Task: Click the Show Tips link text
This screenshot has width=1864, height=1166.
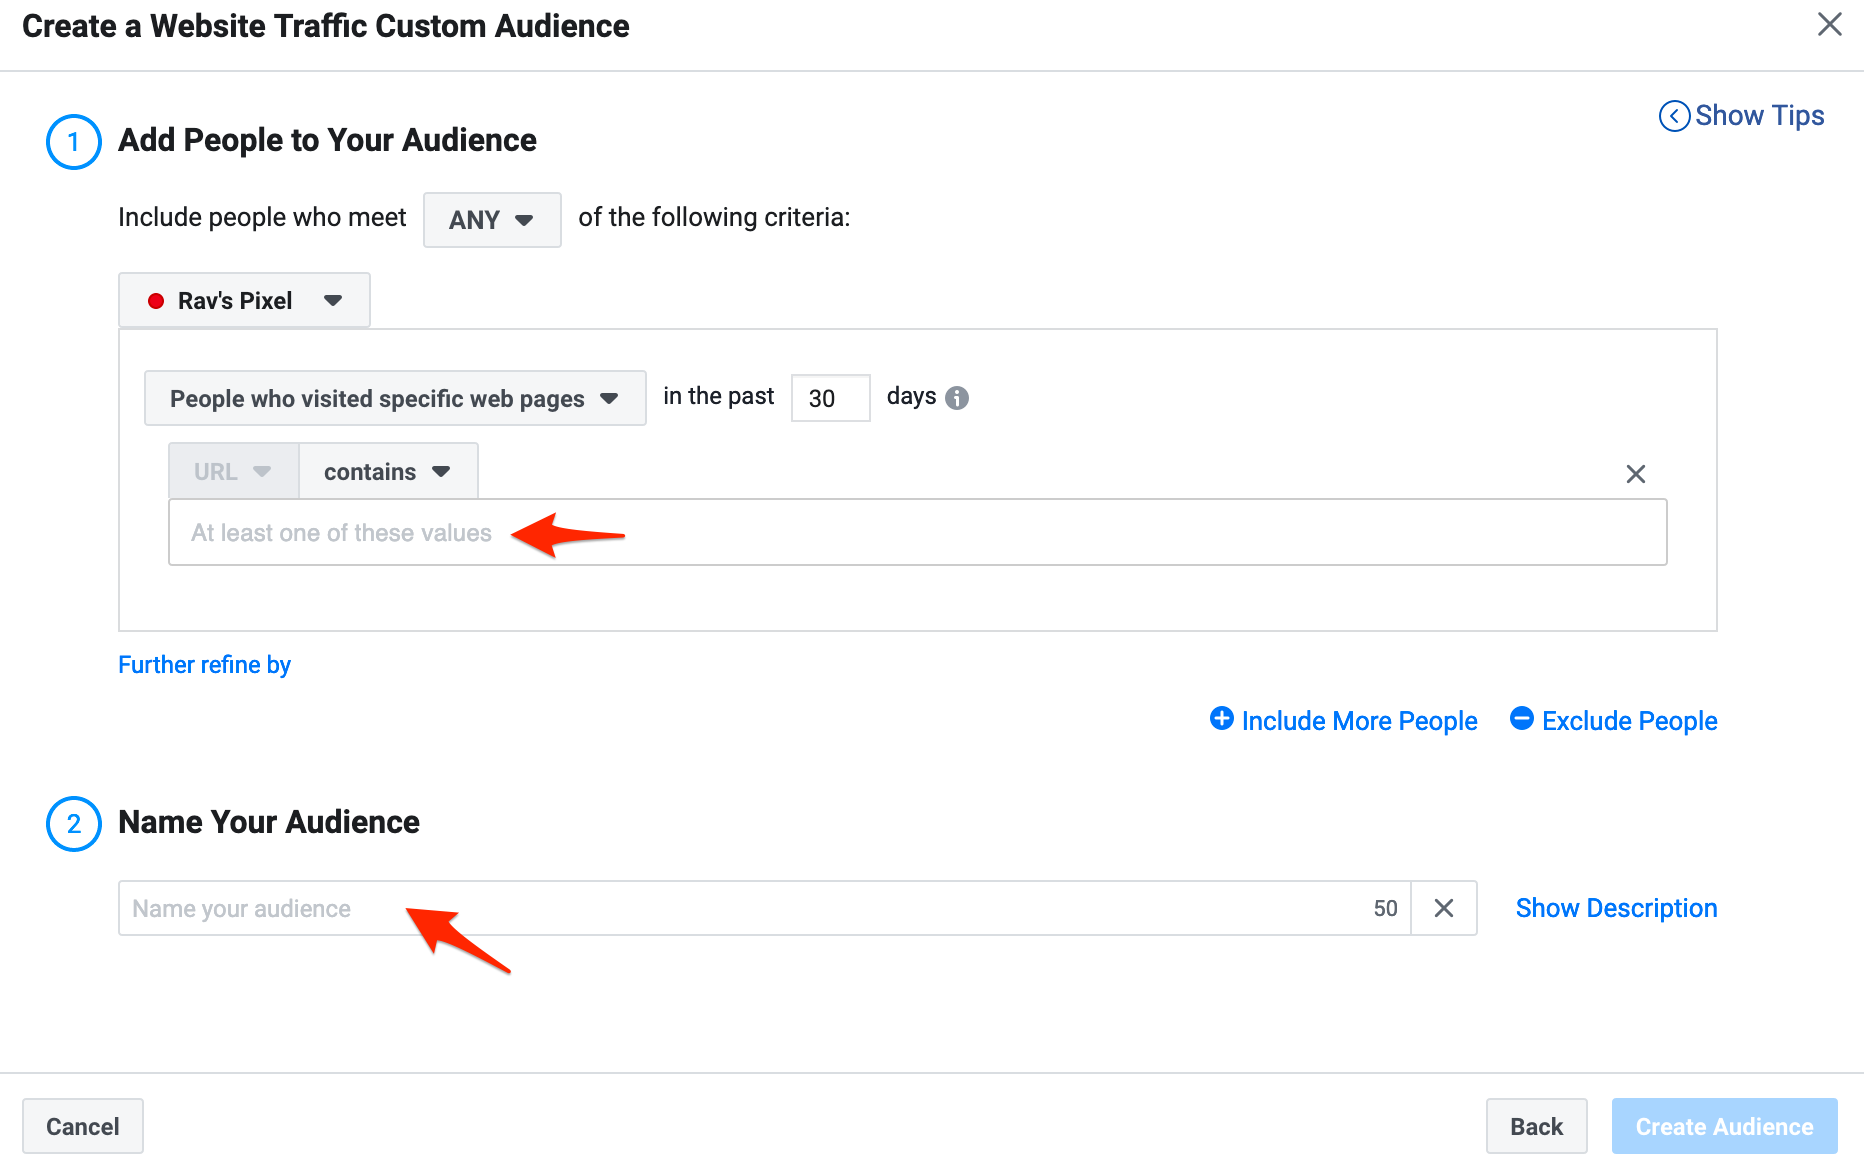Action: (1759, 116)
